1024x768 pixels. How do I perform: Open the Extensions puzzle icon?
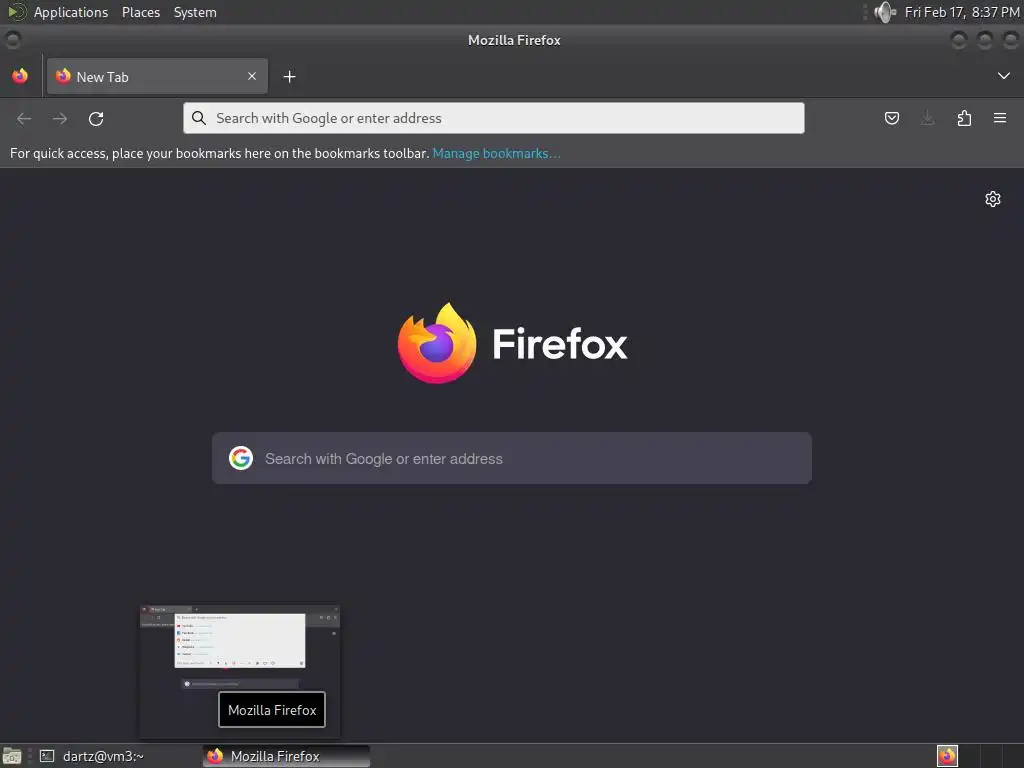[964, 118]
